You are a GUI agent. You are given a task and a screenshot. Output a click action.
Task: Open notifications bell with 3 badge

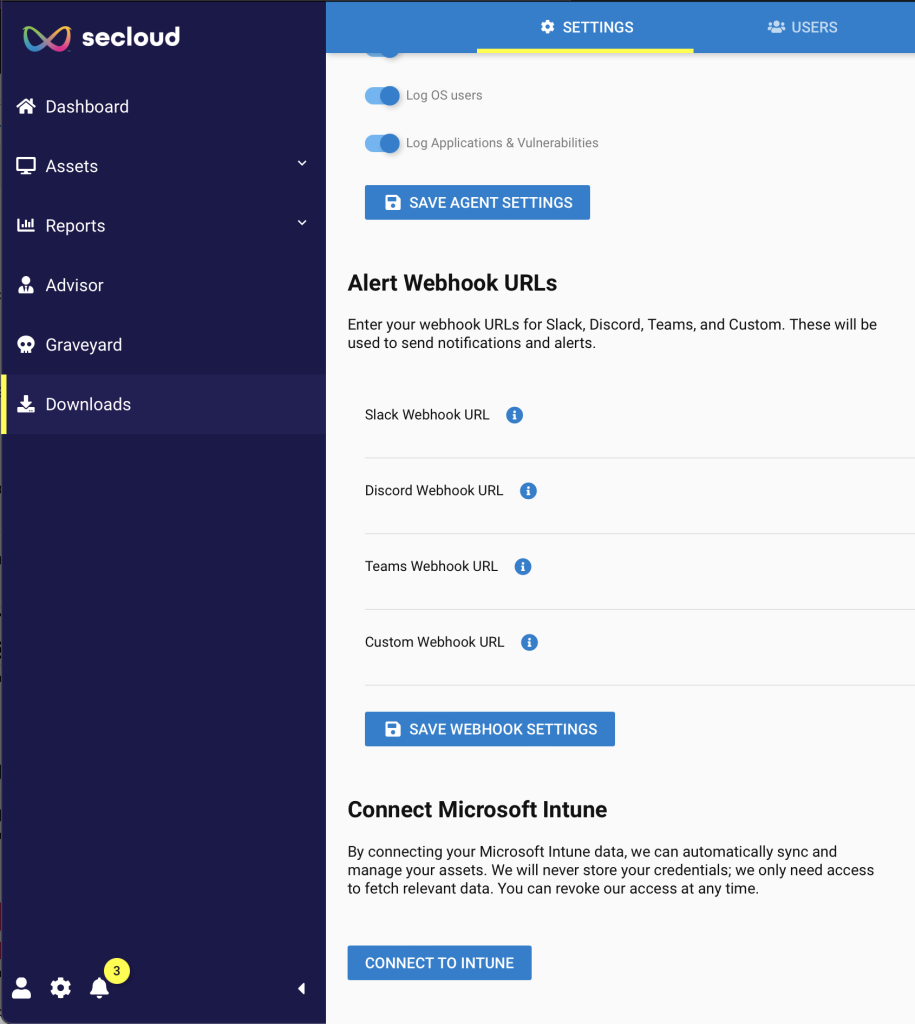coord(100,987)
